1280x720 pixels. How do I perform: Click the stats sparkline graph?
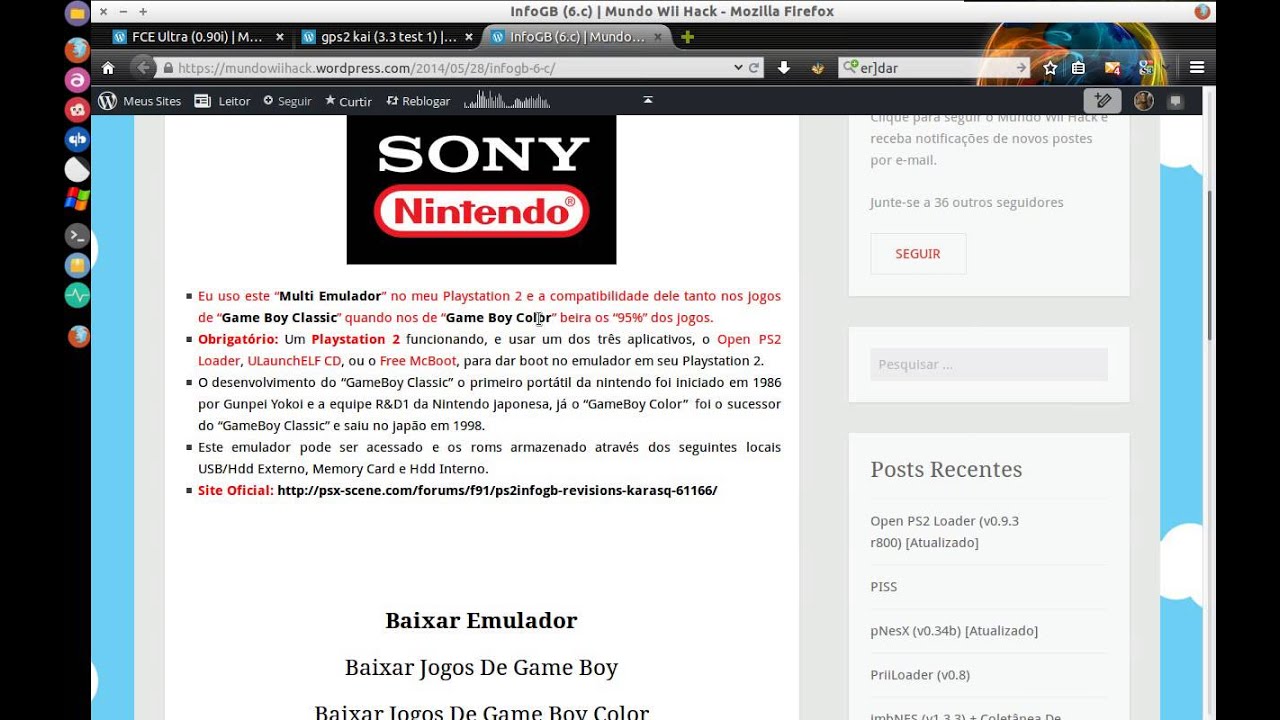click(507, 100)
